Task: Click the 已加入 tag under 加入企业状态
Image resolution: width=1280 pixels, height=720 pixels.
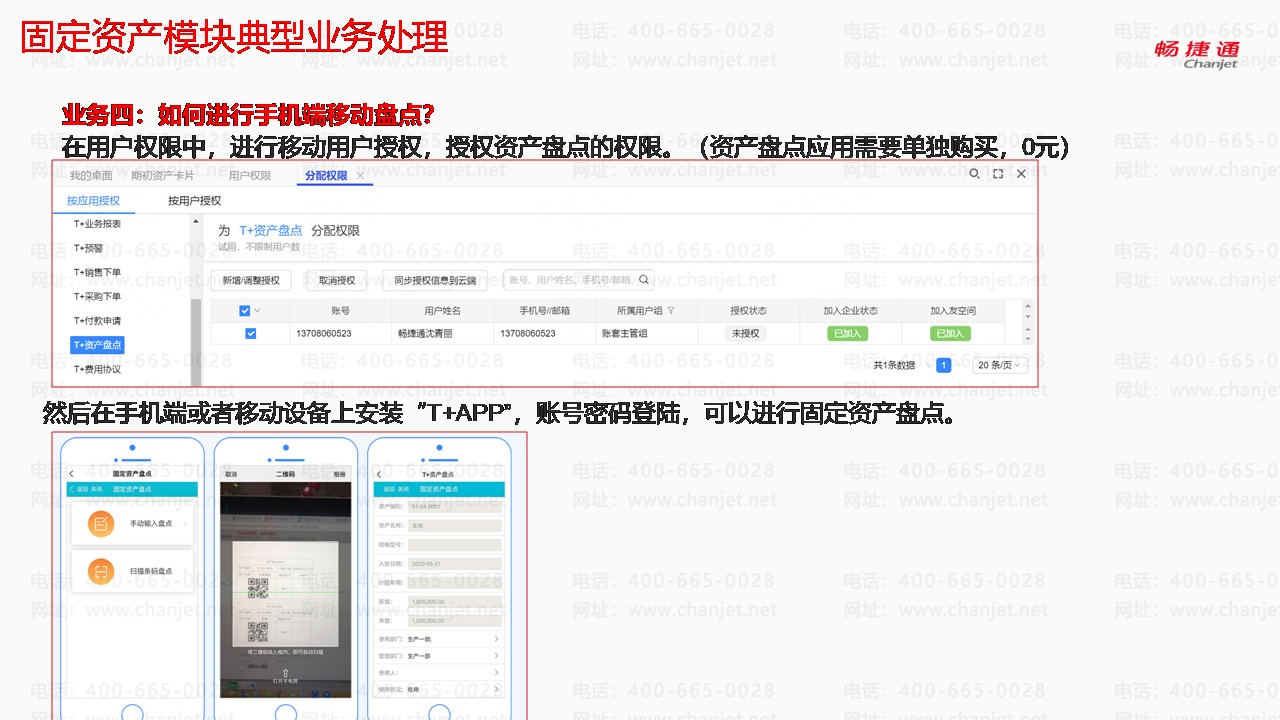Action: coord(846,334)
